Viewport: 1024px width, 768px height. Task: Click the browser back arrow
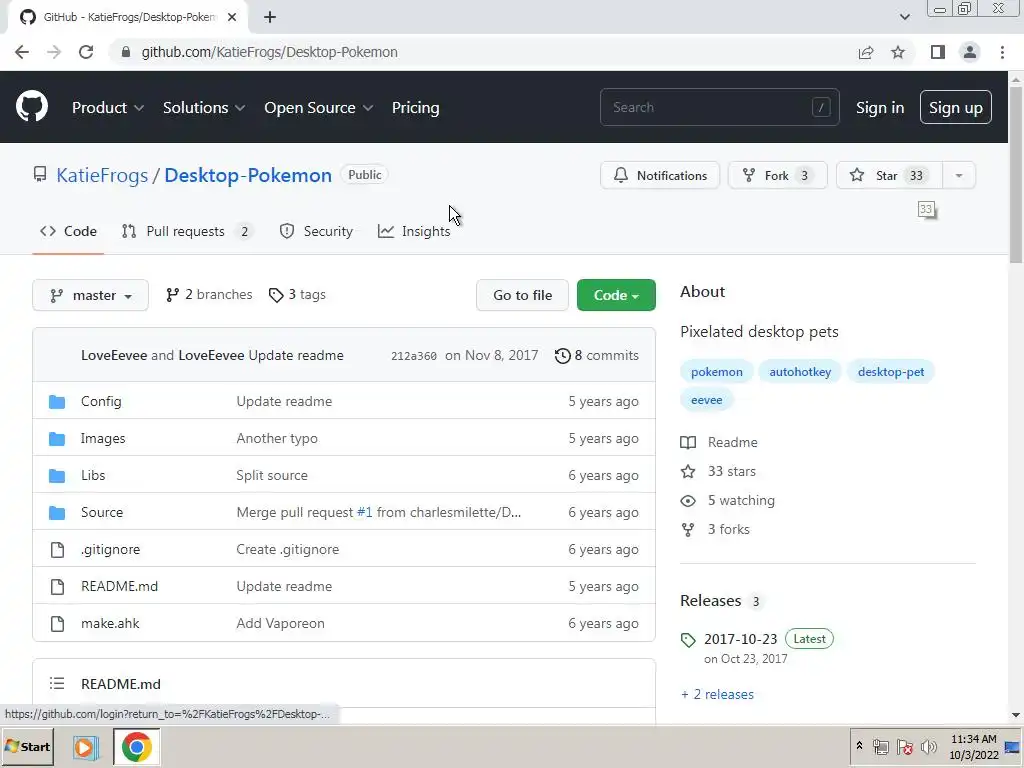pos(22,52)
